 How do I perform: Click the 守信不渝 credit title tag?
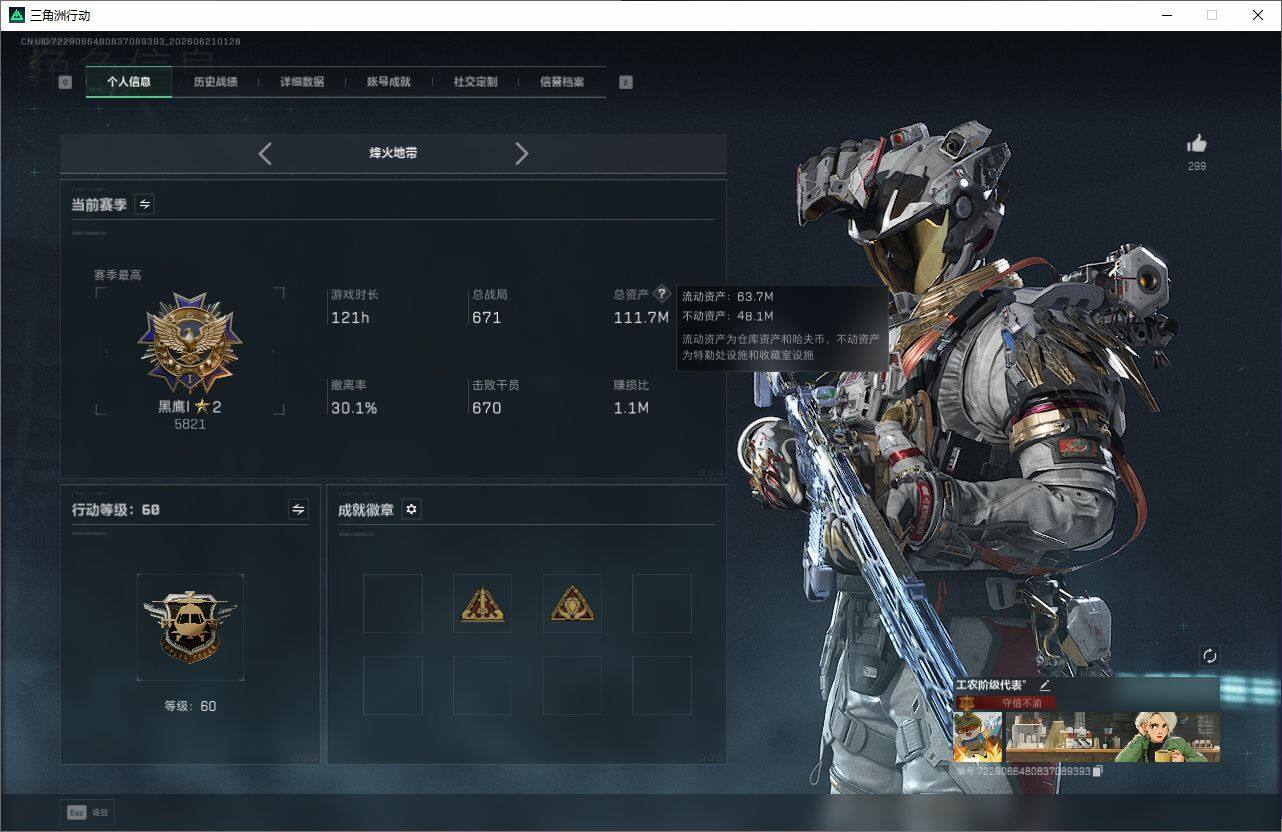[1005, 702]
